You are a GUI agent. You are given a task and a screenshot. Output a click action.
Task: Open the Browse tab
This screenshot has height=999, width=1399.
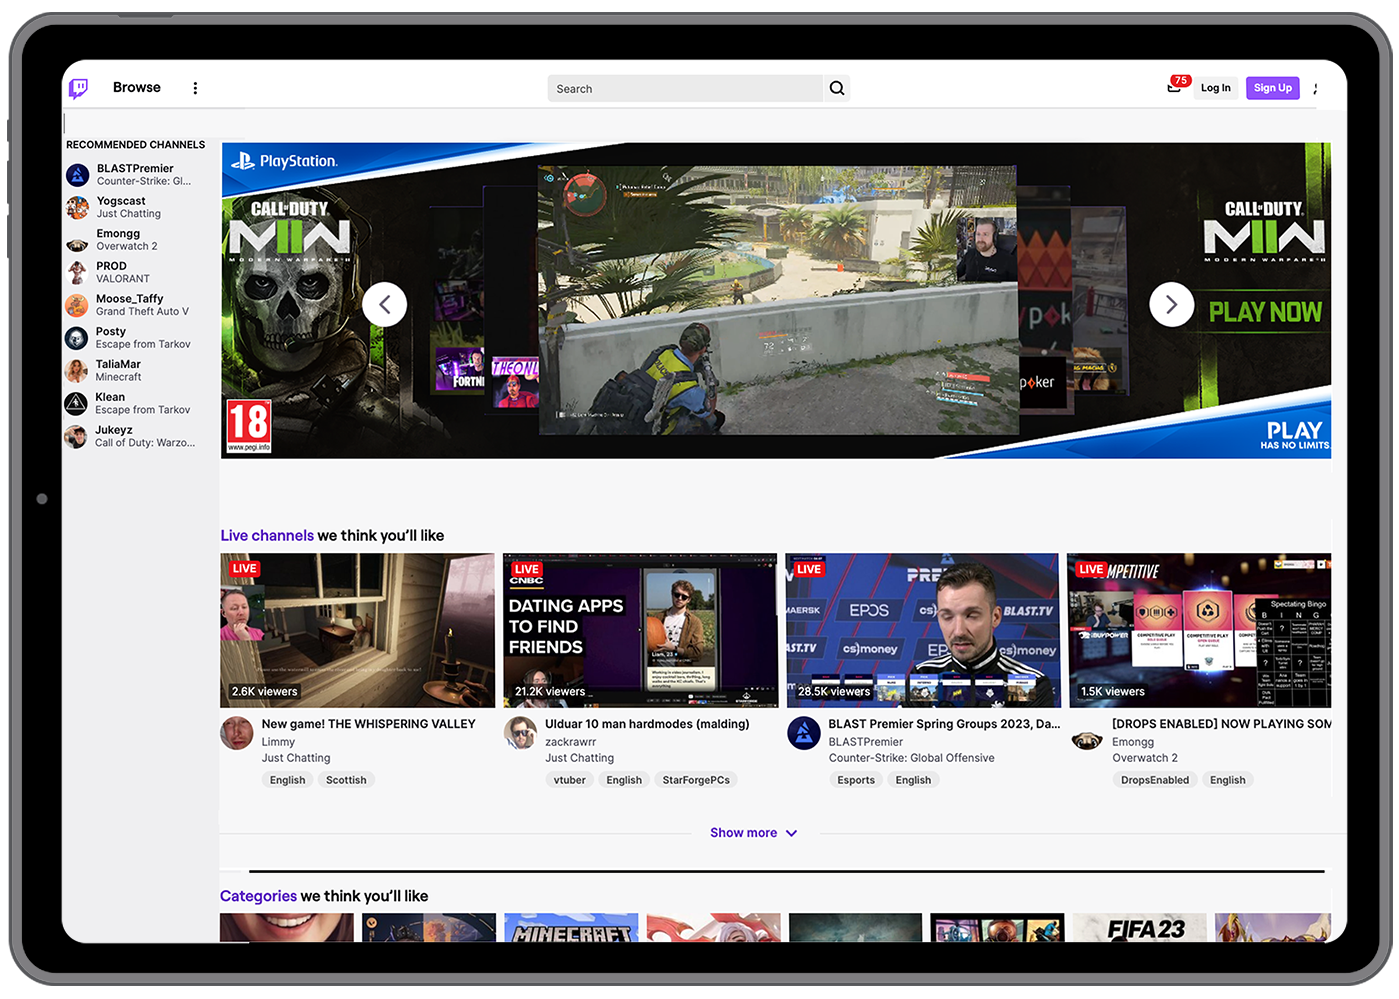coord(137,88)
